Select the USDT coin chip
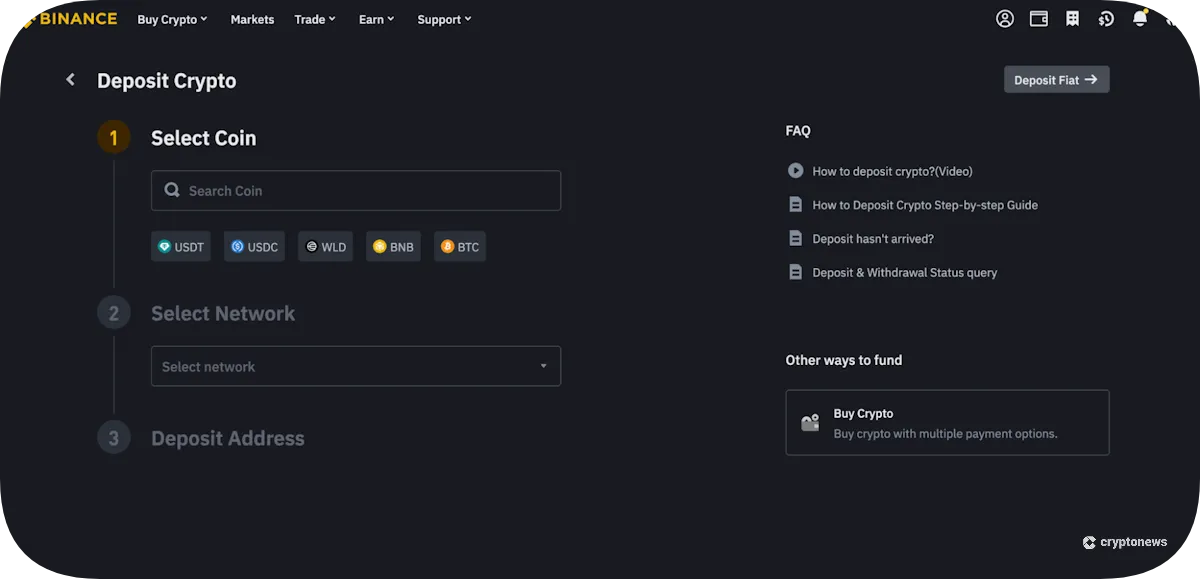This screenshot has height=579, width=1200. coord(180,246)
